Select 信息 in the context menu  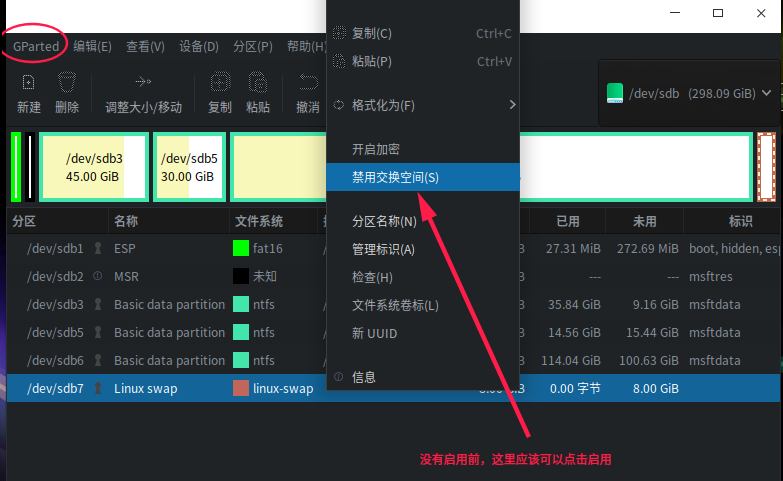pyautogui.click(x=423, y=377)
